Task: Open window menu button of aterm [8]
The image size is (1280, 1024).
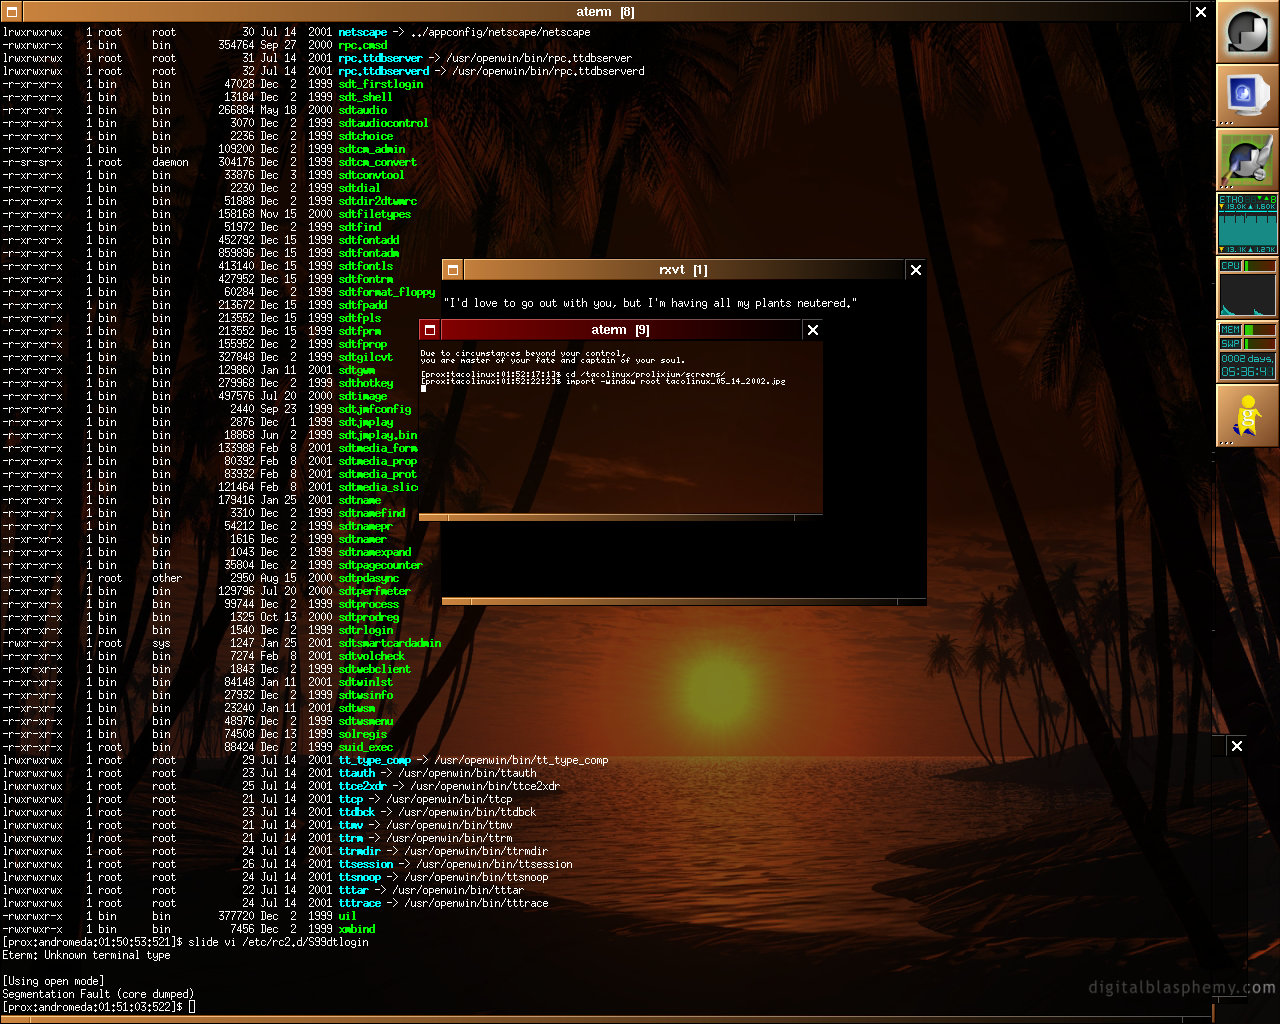Action: pos(11,12)
